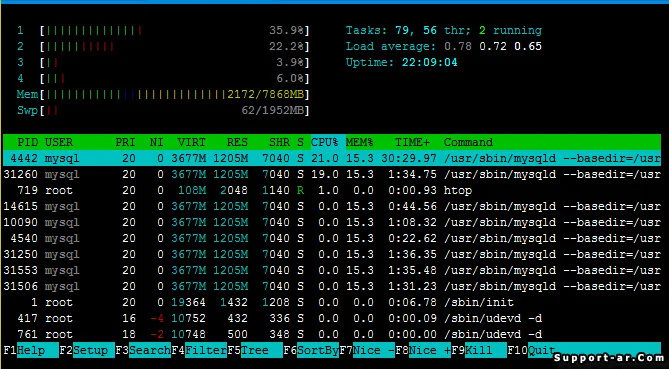The height and width of the screenshot is (369, 669).
Task: Select F9 Kill in footer
Action: (479, 350)
